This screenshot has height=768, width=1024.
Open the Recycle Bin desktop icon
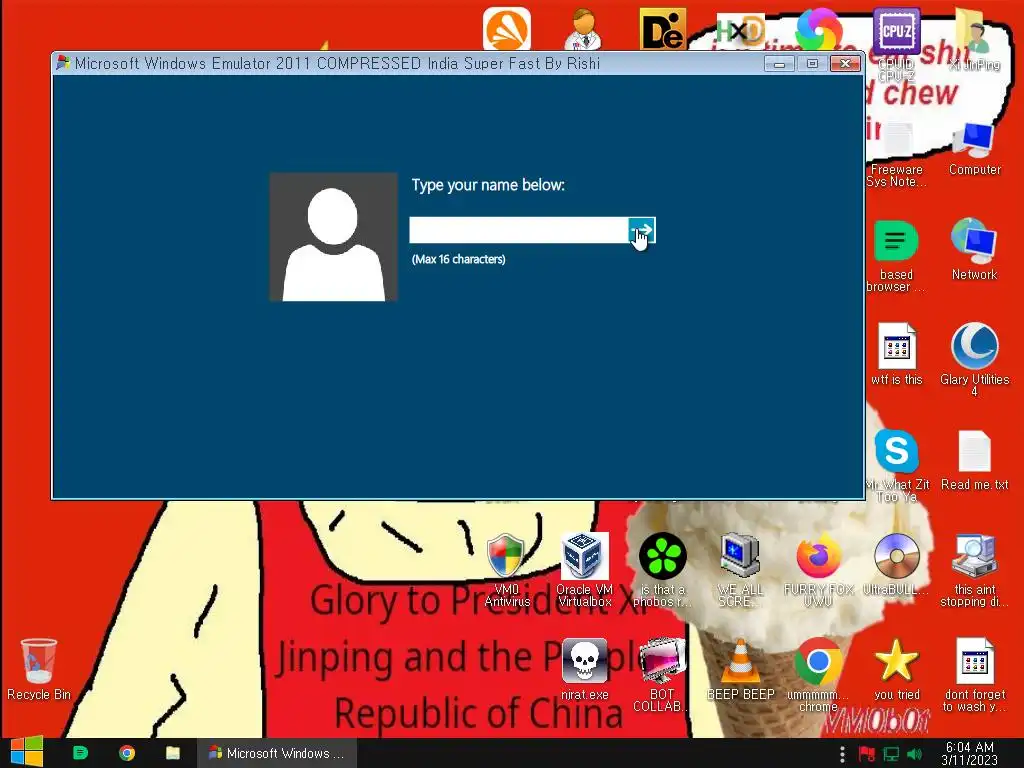coord(39,669)
